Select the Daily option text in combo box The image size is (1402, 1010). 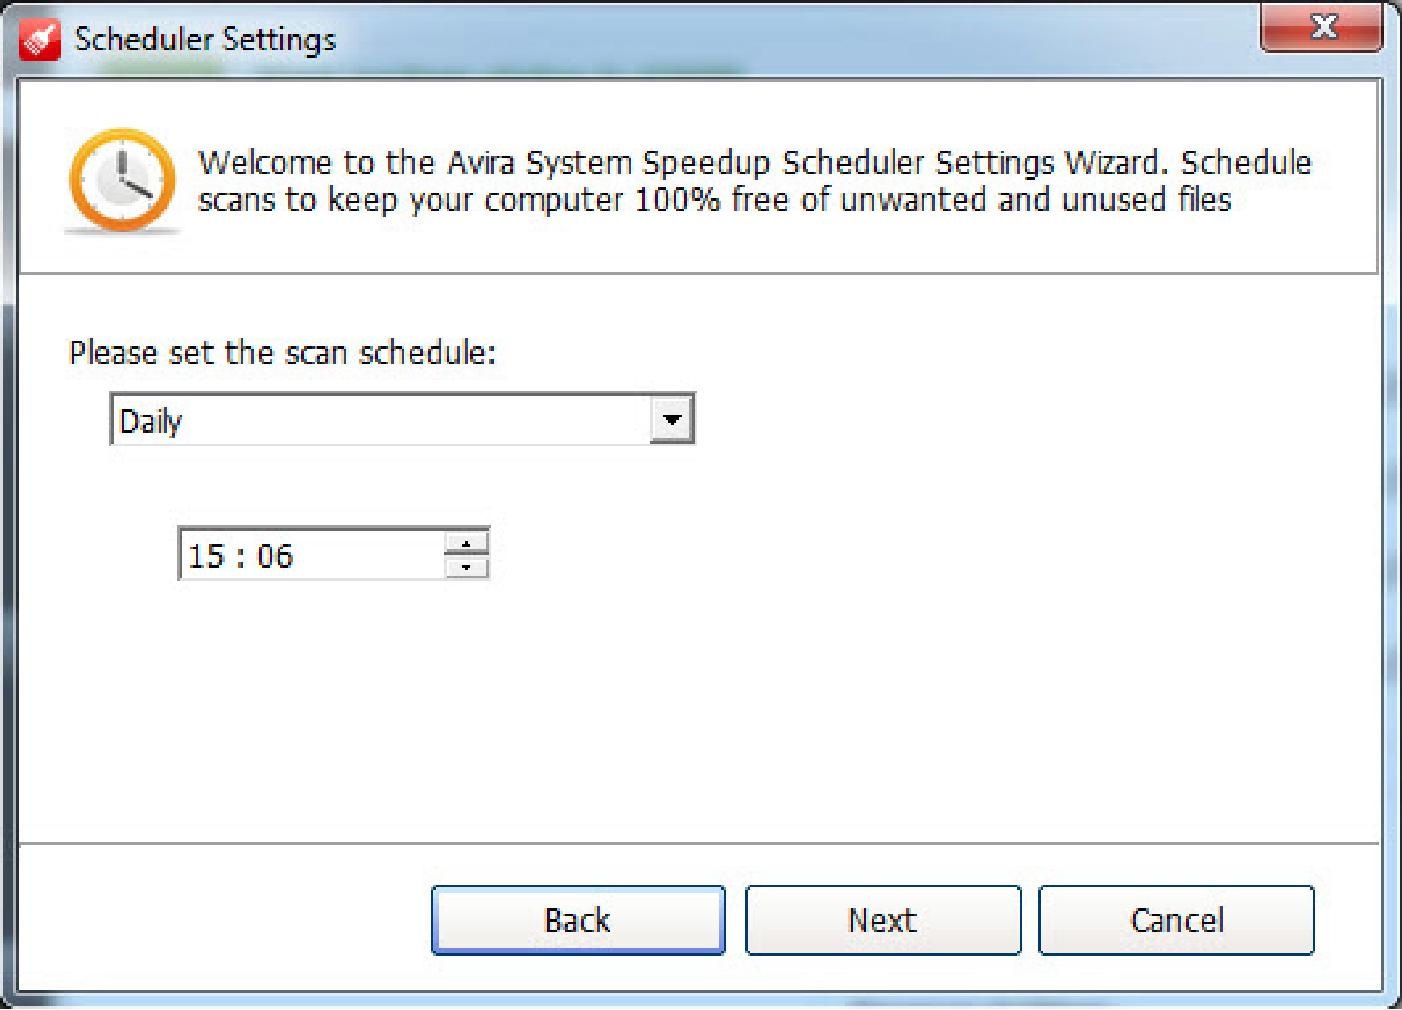coord(150,421)
